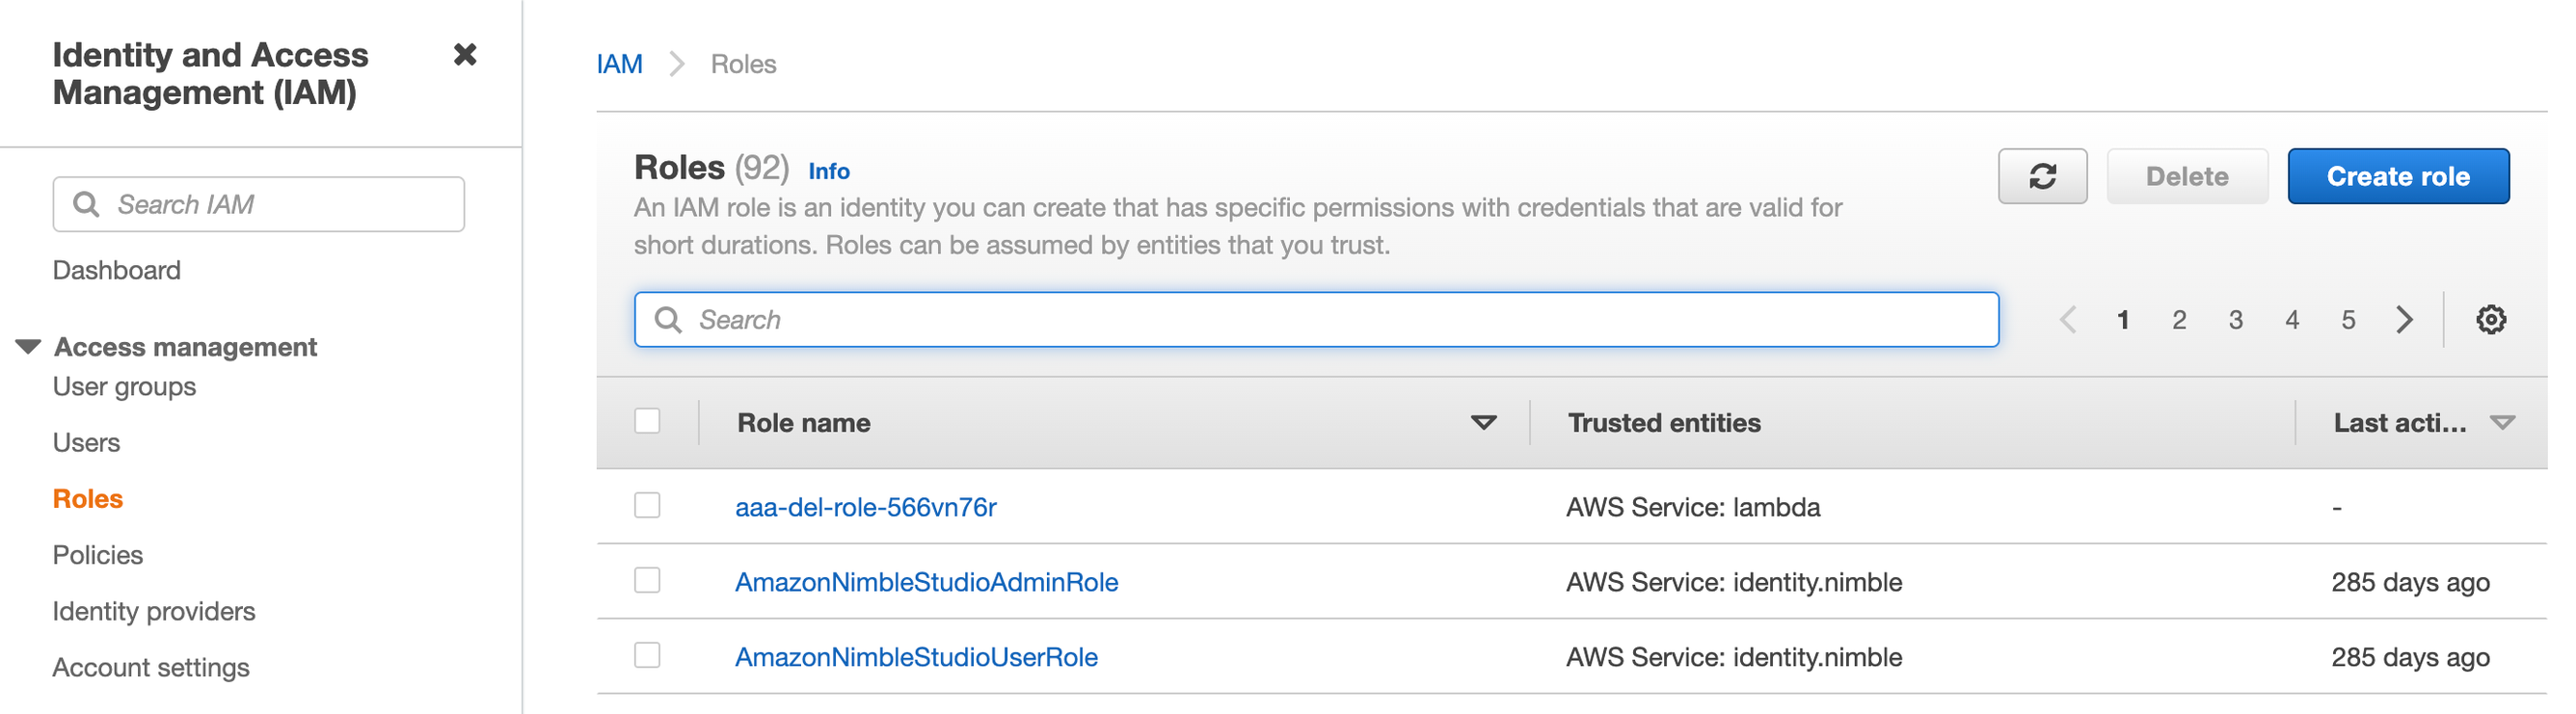Tick the AmazonNimbleStudioAdminRole checkbox
The height and width of the screenshot is (714, 2576).
click(x=647, y=581)
